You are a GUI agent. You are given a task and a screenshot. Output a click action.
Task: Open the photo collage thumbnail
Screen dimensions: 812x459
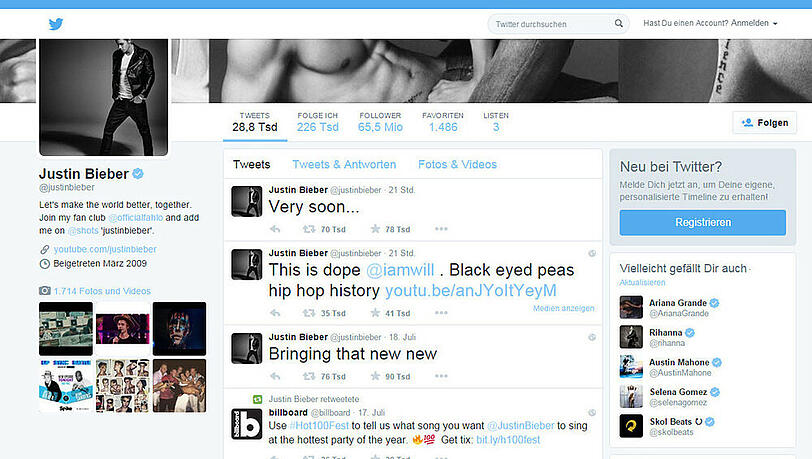tap(123, 385)
